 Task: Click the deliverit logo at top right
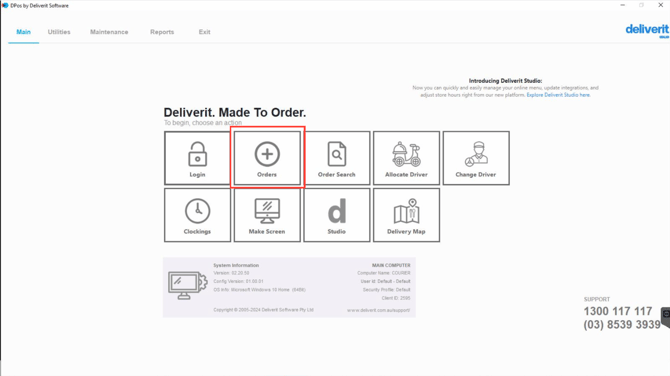pos(647,30)
